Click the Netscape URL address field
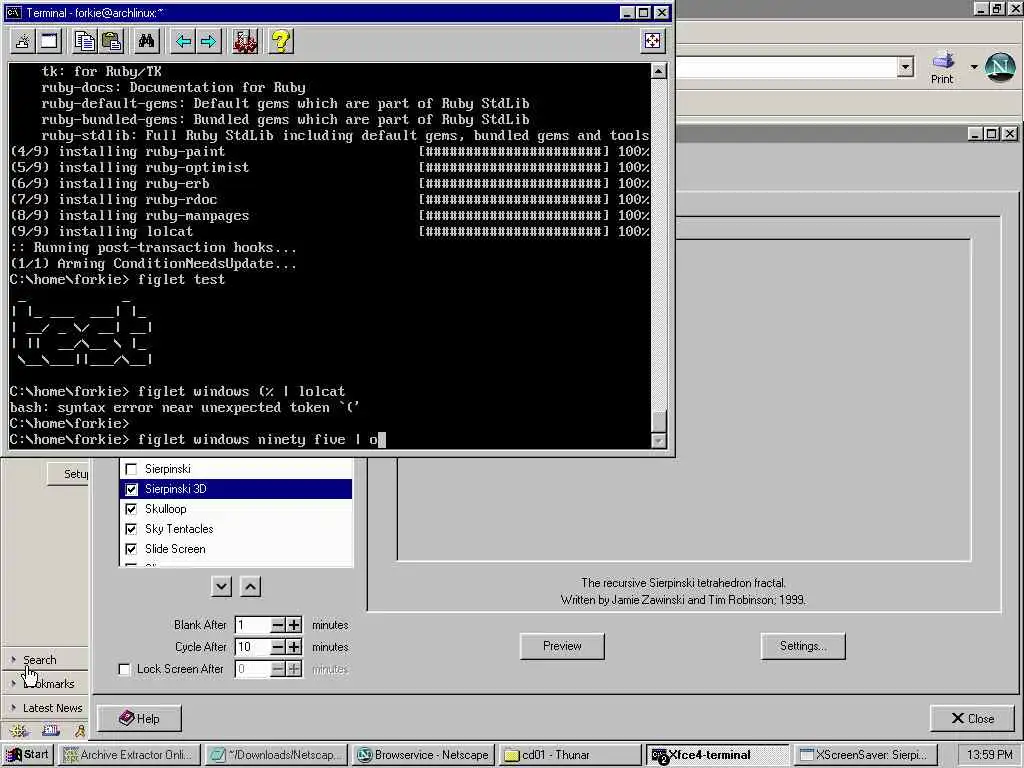Viewport: 1024px width, 768px height. [786, 67]
